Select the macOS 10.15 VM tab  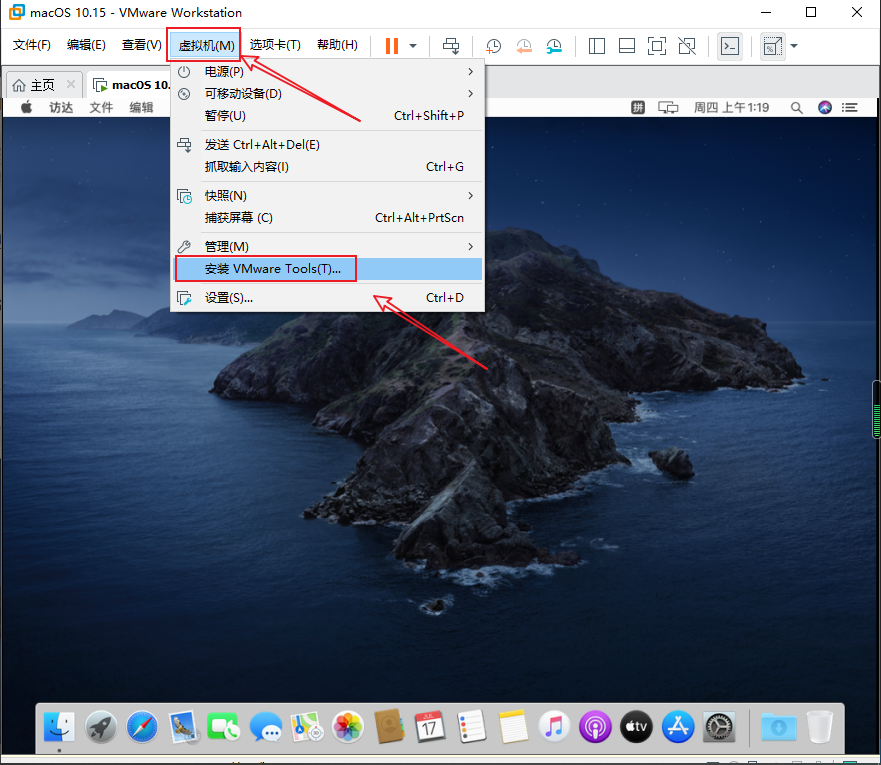pos(130,85)
